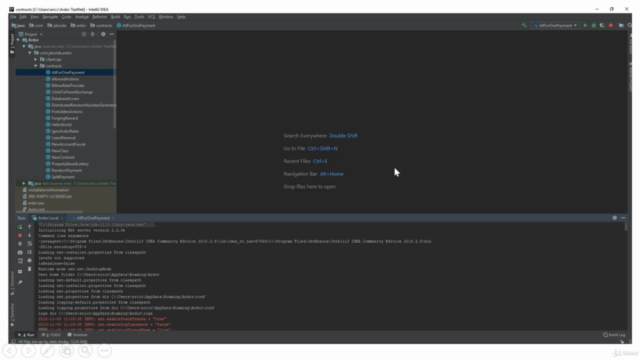Expand the java test sources root node
This screenshot has width=640, height=360.
[24, 184]
